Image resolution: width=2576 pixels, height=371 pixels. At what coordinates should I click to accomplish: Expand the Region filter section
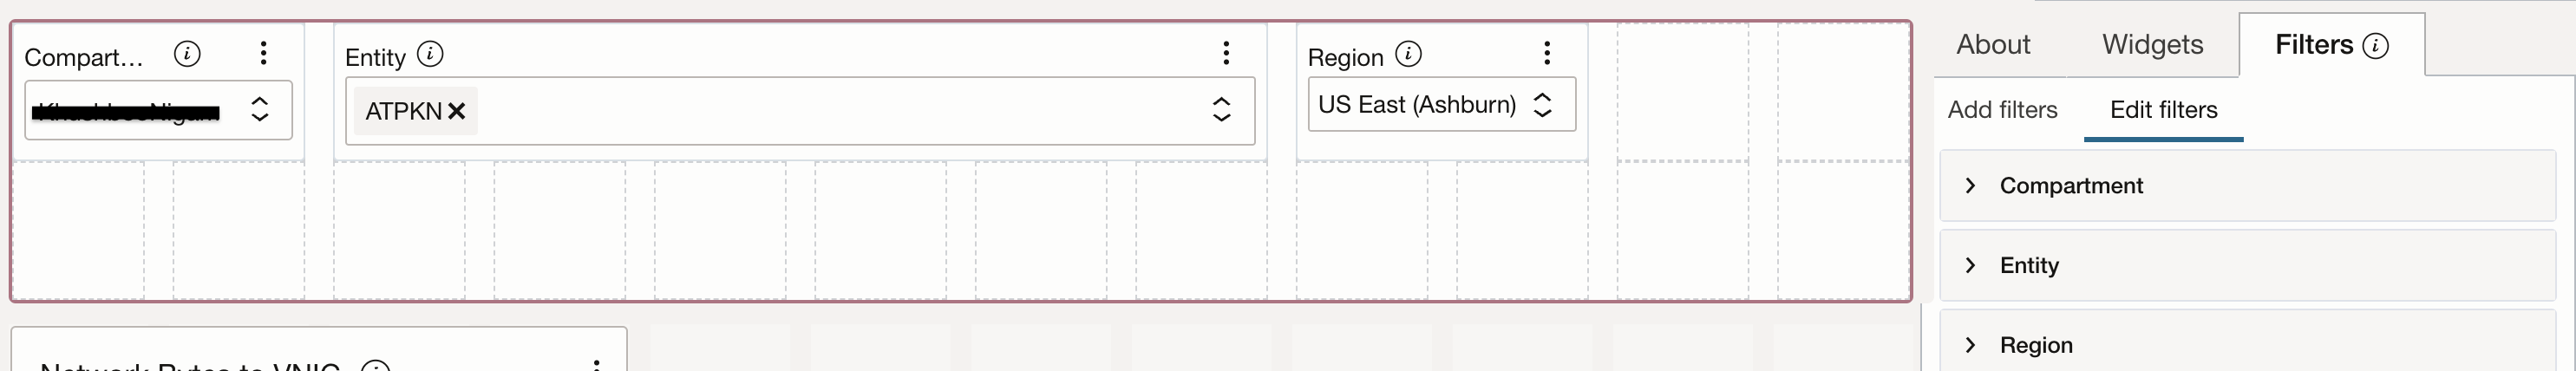coord(1971,345)
